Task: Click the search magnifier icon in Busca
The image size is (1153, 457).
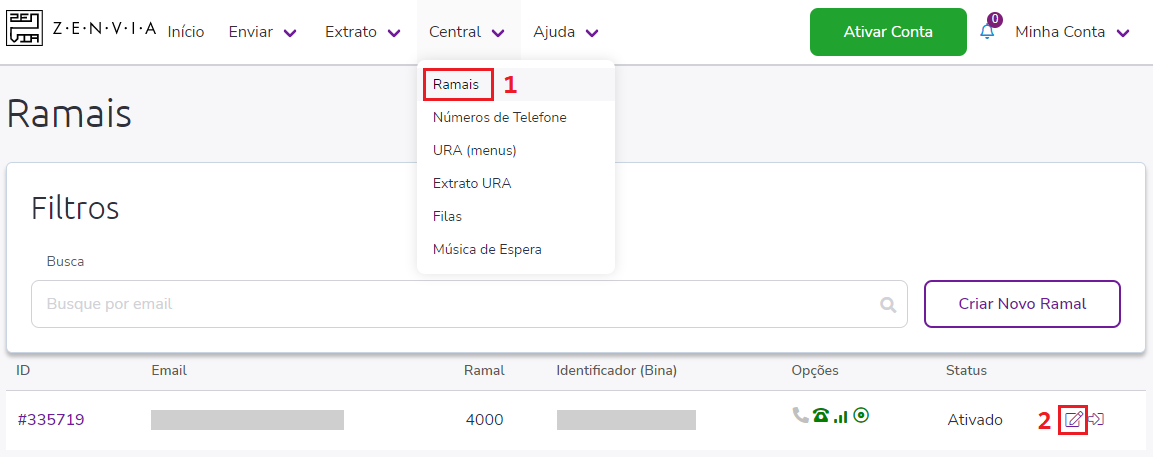Action: tap(888, 305)
